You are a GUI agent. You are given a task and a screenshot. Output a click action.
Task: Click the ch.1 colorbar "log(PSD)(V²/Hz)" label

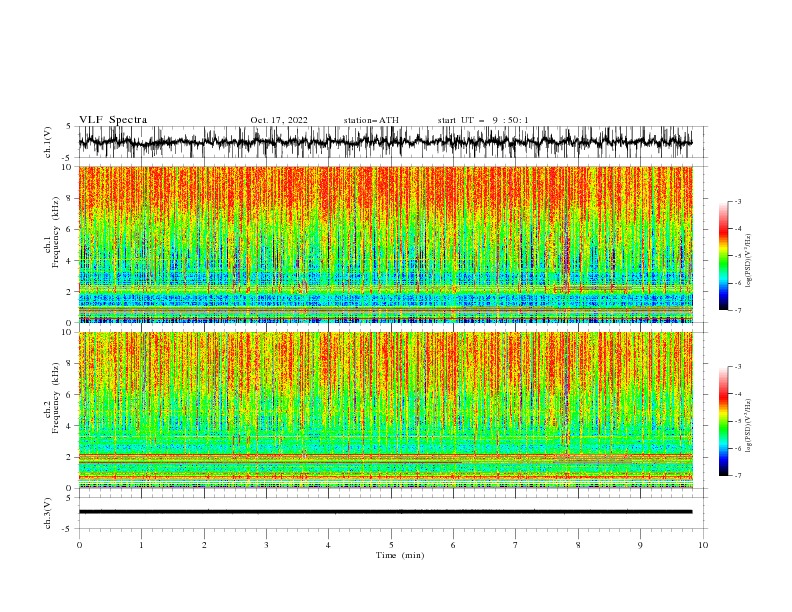click(x=750, y=261)
